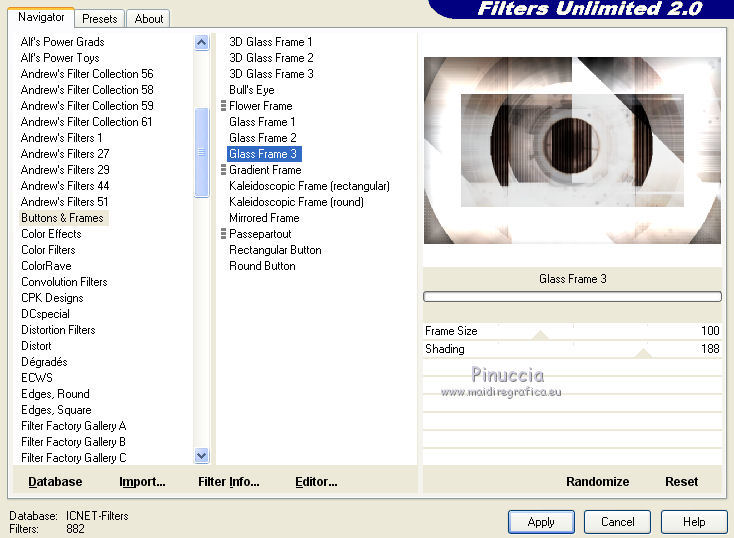This screenshot has height=538, width=734.
Task: Select Buttons & Frames category
Action: (x=62, y=218)
